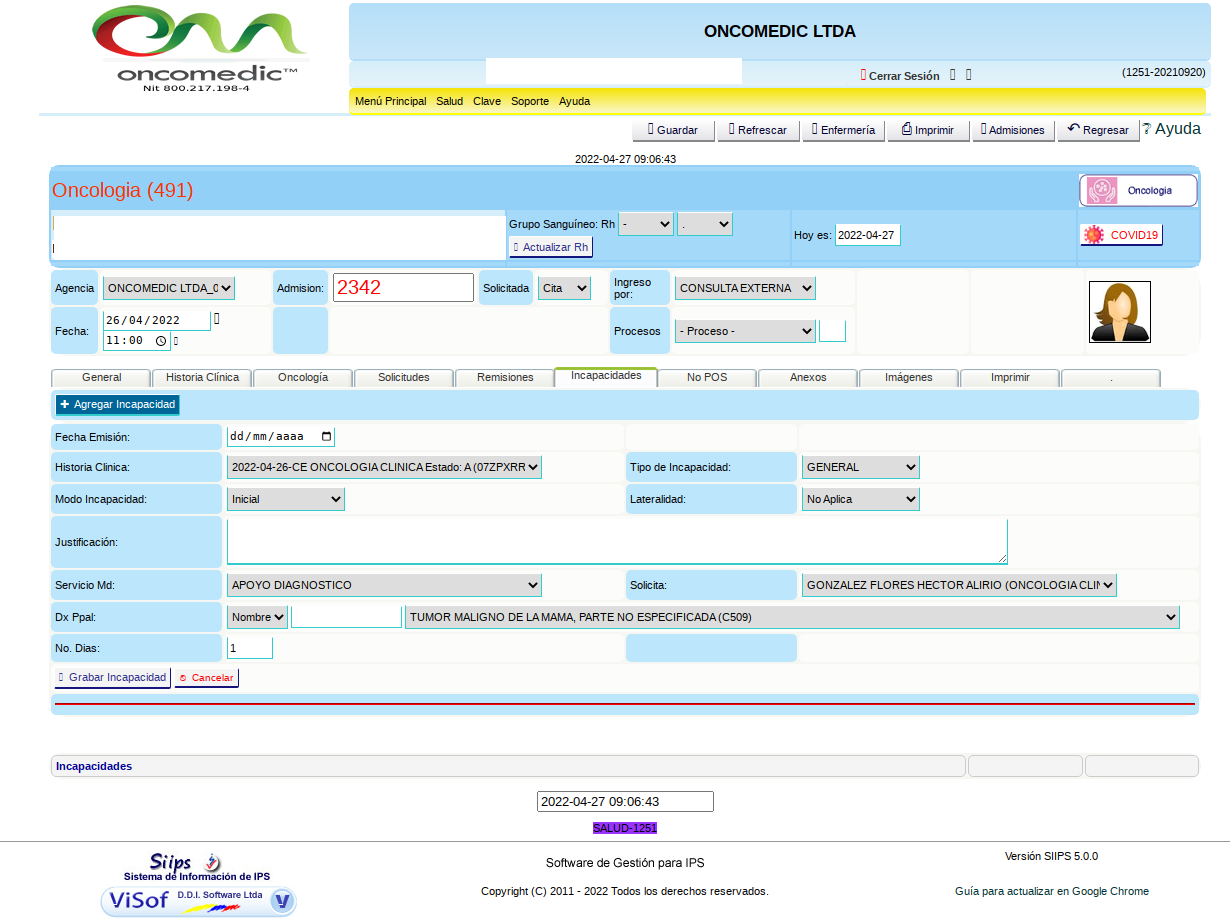
Task: Open the COVID19 virus icon button
Action: coord(1121,235)
